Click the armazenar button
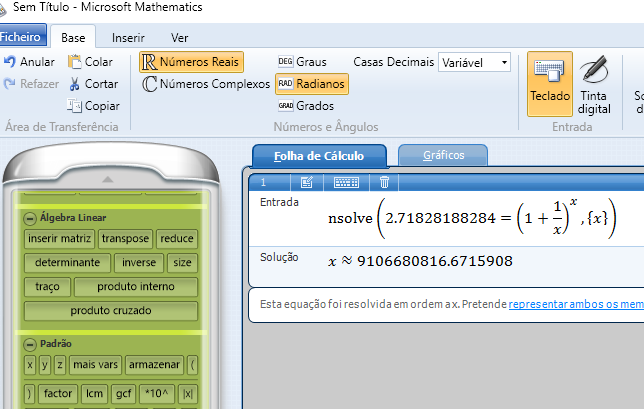644x409 pixels. click(x=154, y=365)
